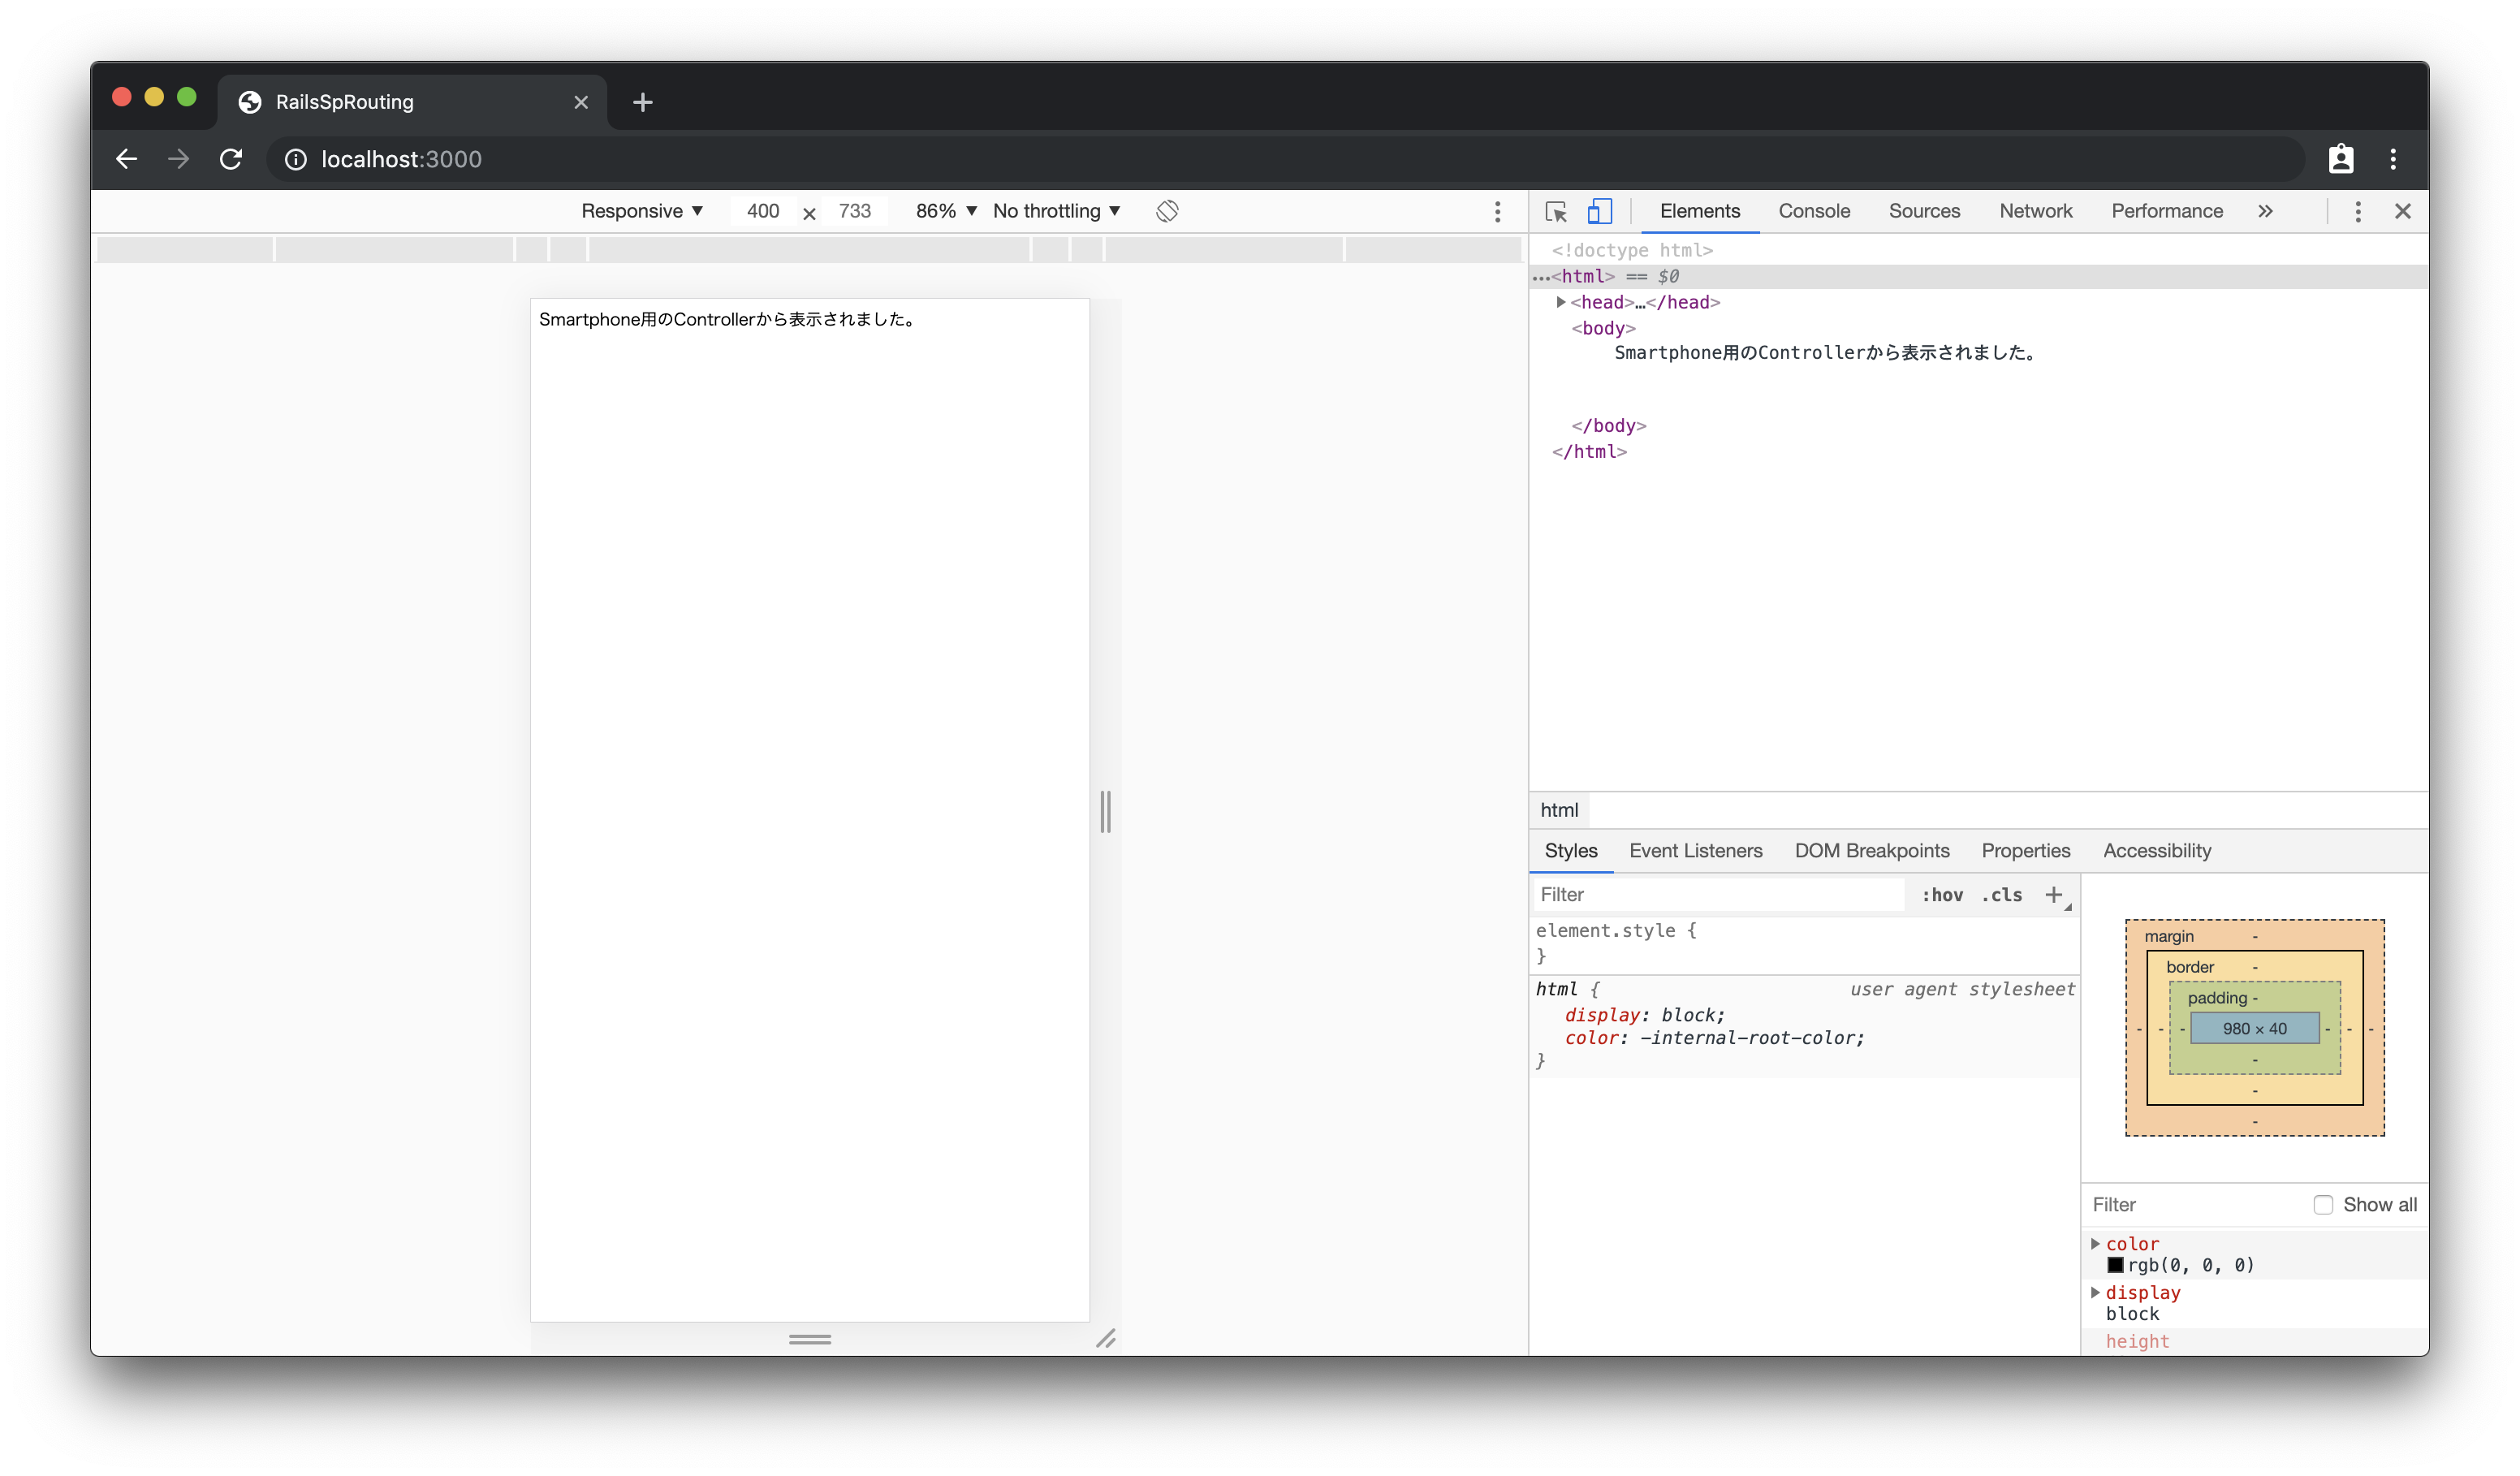Click the black color swatch in computed styles

click(x=2115, y=1265)
